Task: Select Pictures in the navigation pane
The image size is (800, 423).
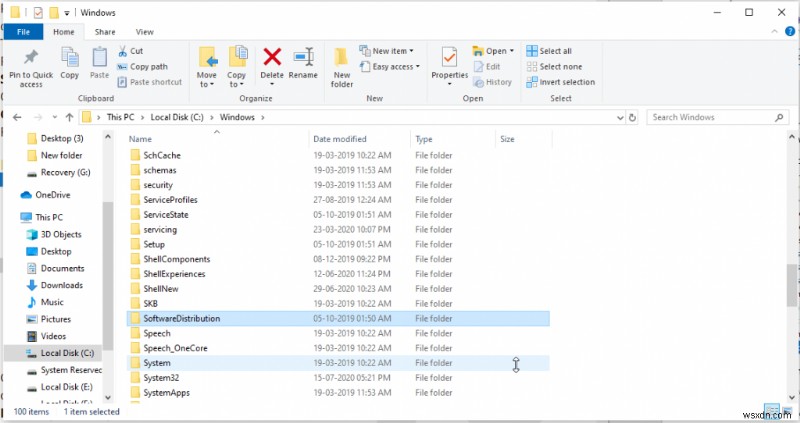Action: coord(56,319)
